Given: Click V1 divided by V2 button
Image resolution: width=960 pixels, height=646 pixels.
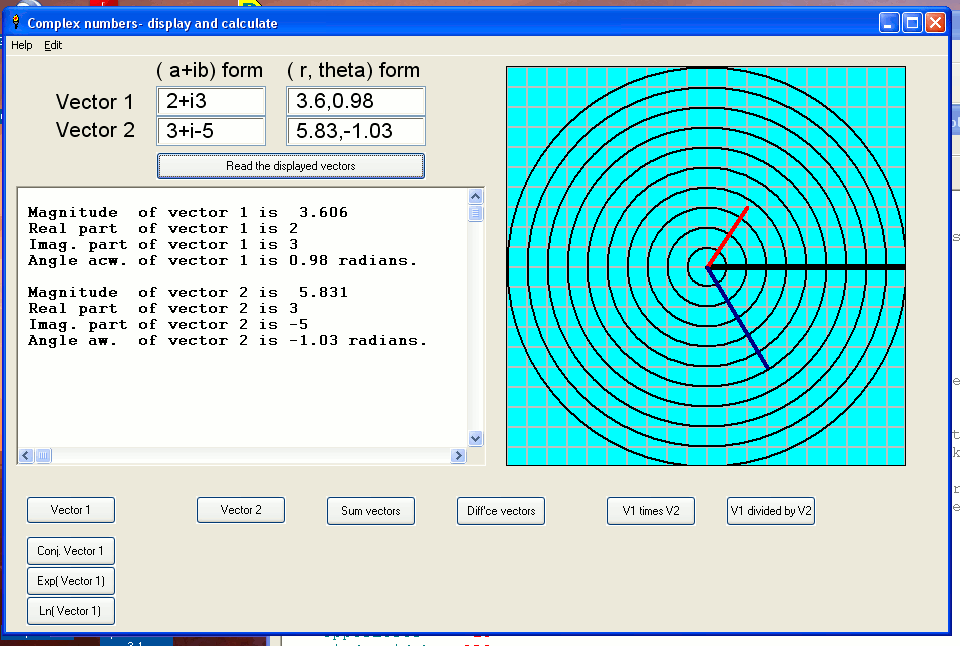Looking at the screenshot, I should (771, 510).
